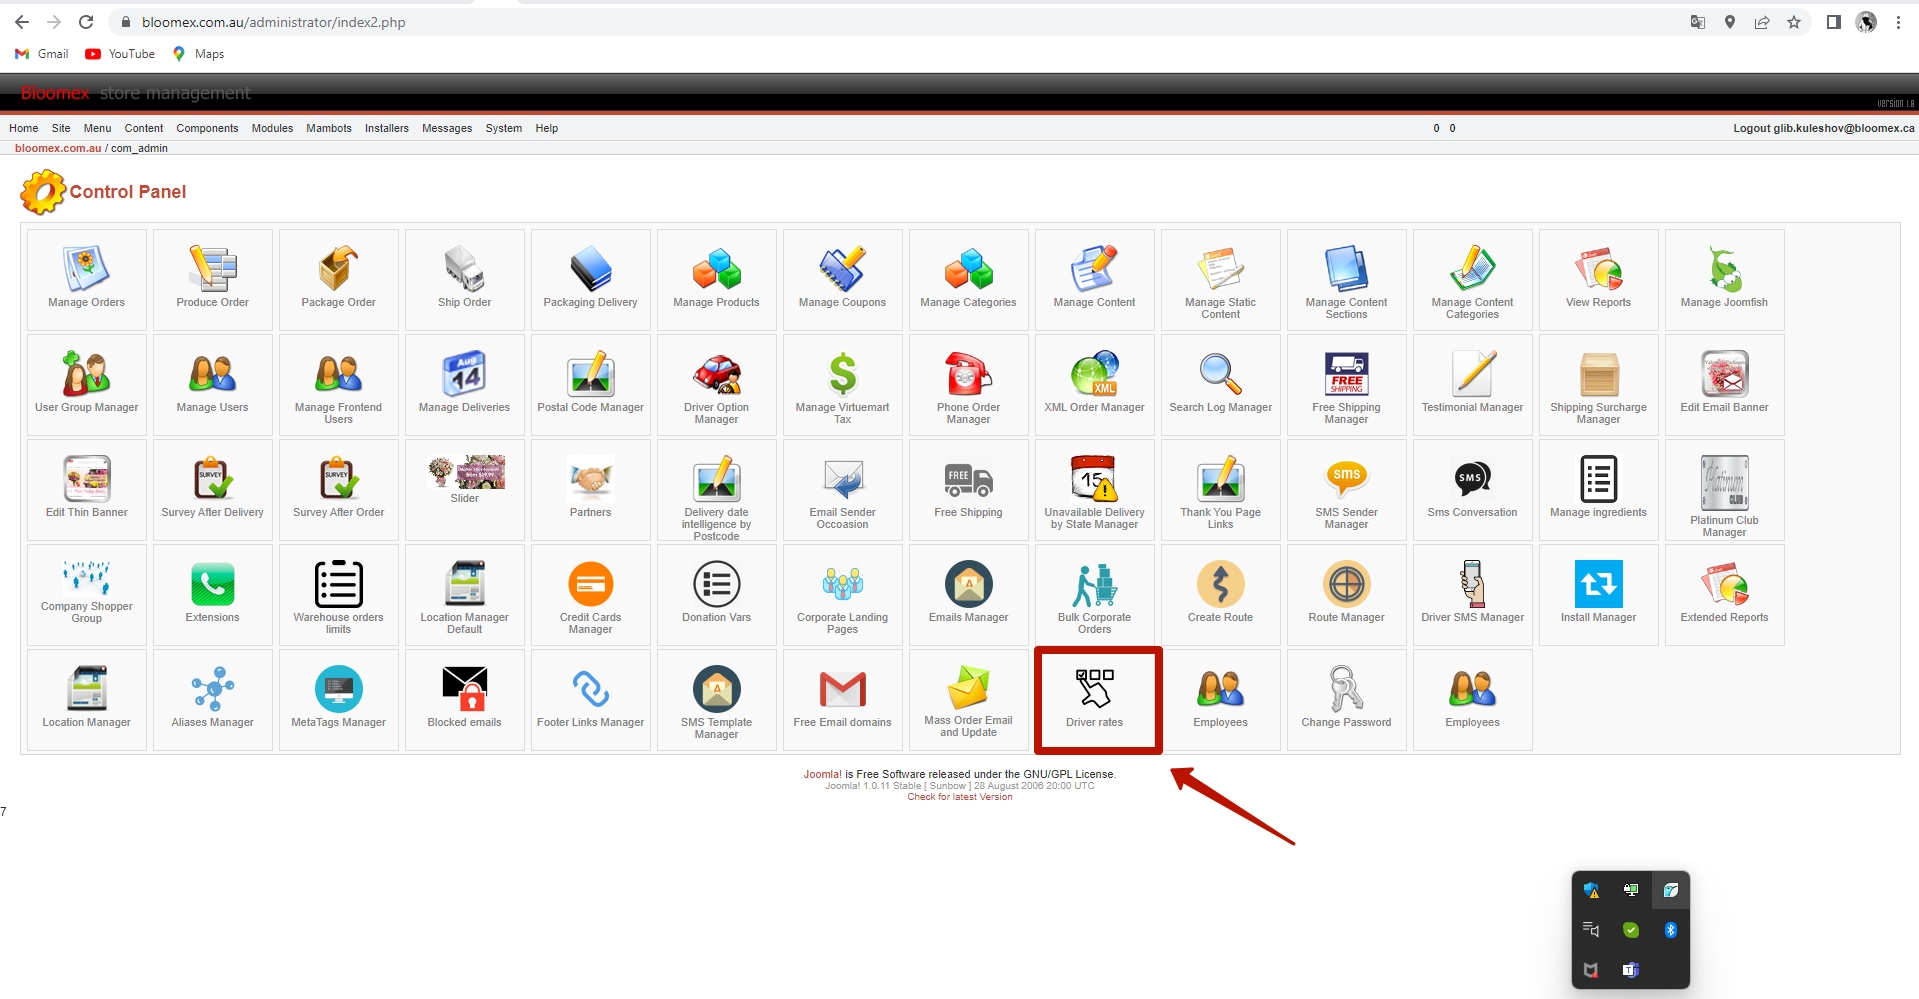This screenshot has height=999, width=1919.
Task: Click Check for latest Version link
Action: coord(960,797)
